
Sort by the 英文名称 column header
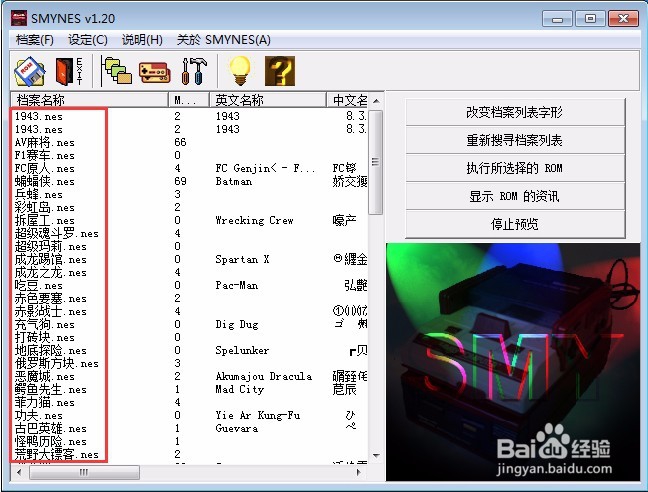click(x=268, y=100)
